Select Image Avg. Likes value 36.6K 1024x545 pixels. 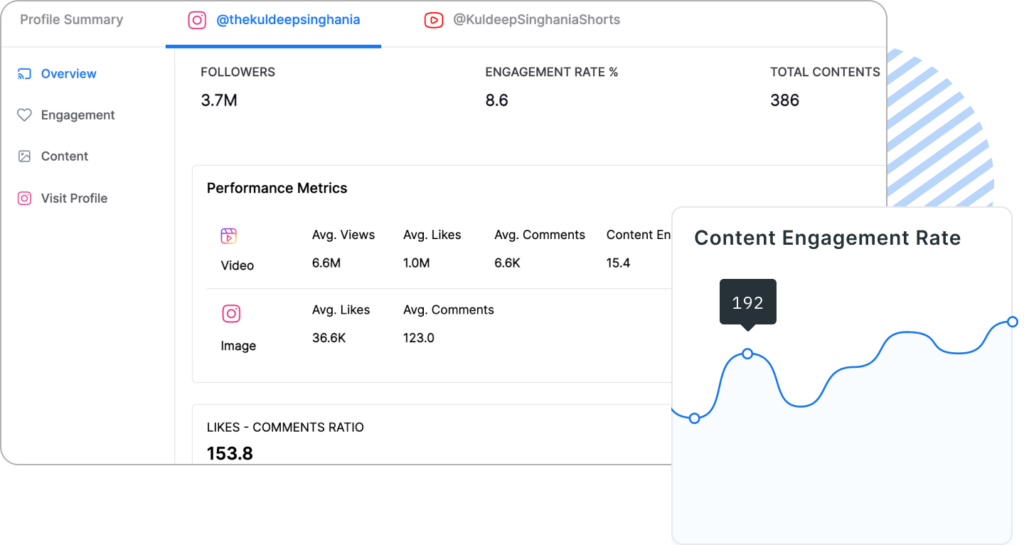coord(328,338)
